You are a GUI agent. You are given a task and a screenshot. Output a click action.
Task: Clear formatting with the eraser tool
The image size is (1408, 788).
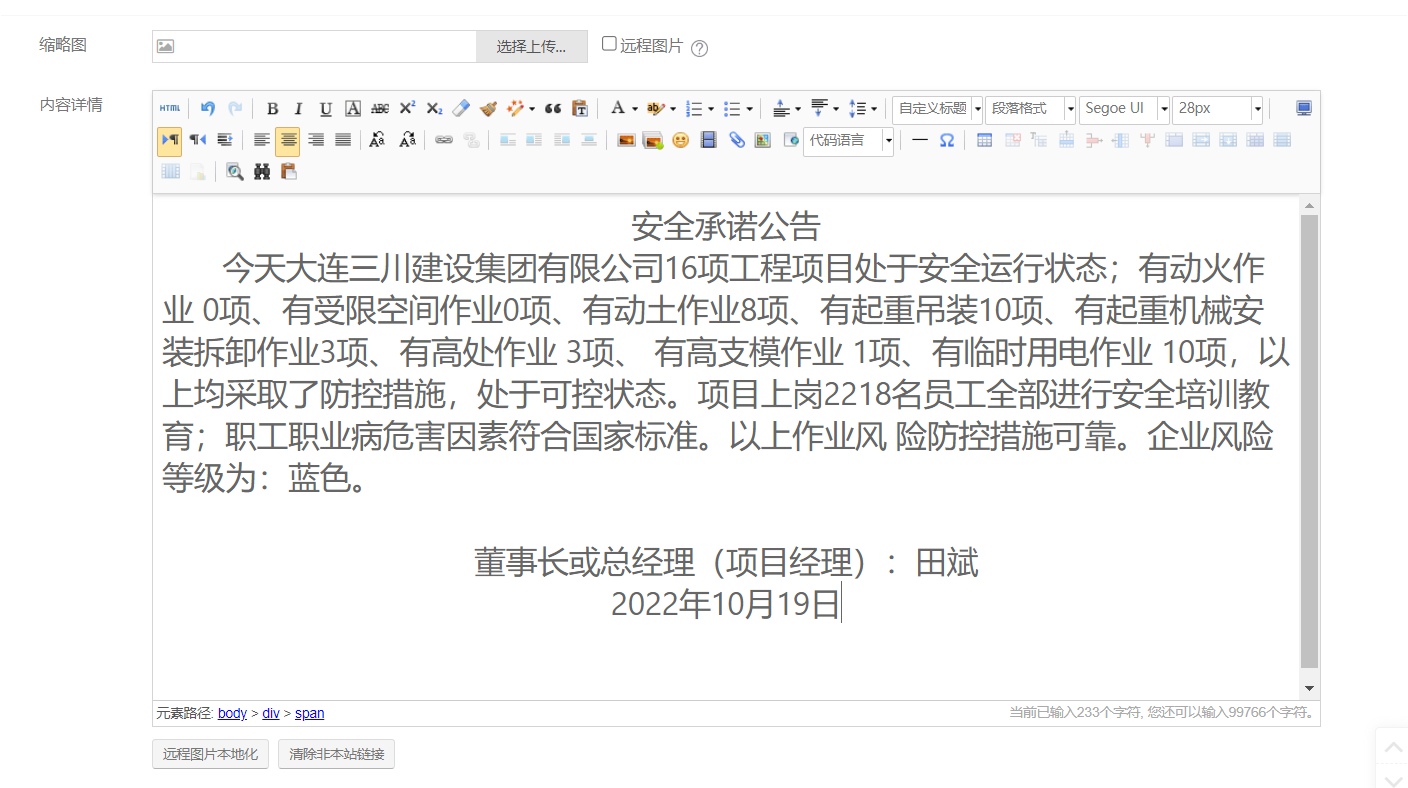(461, 108)
